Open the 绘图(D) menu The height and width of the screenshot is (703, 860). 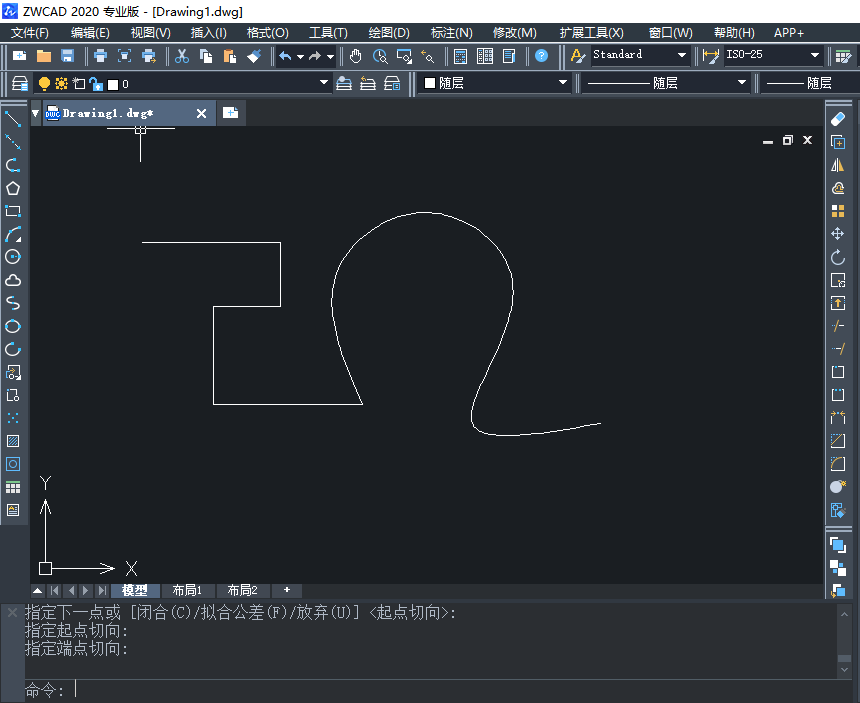click(x=389, y=32)
